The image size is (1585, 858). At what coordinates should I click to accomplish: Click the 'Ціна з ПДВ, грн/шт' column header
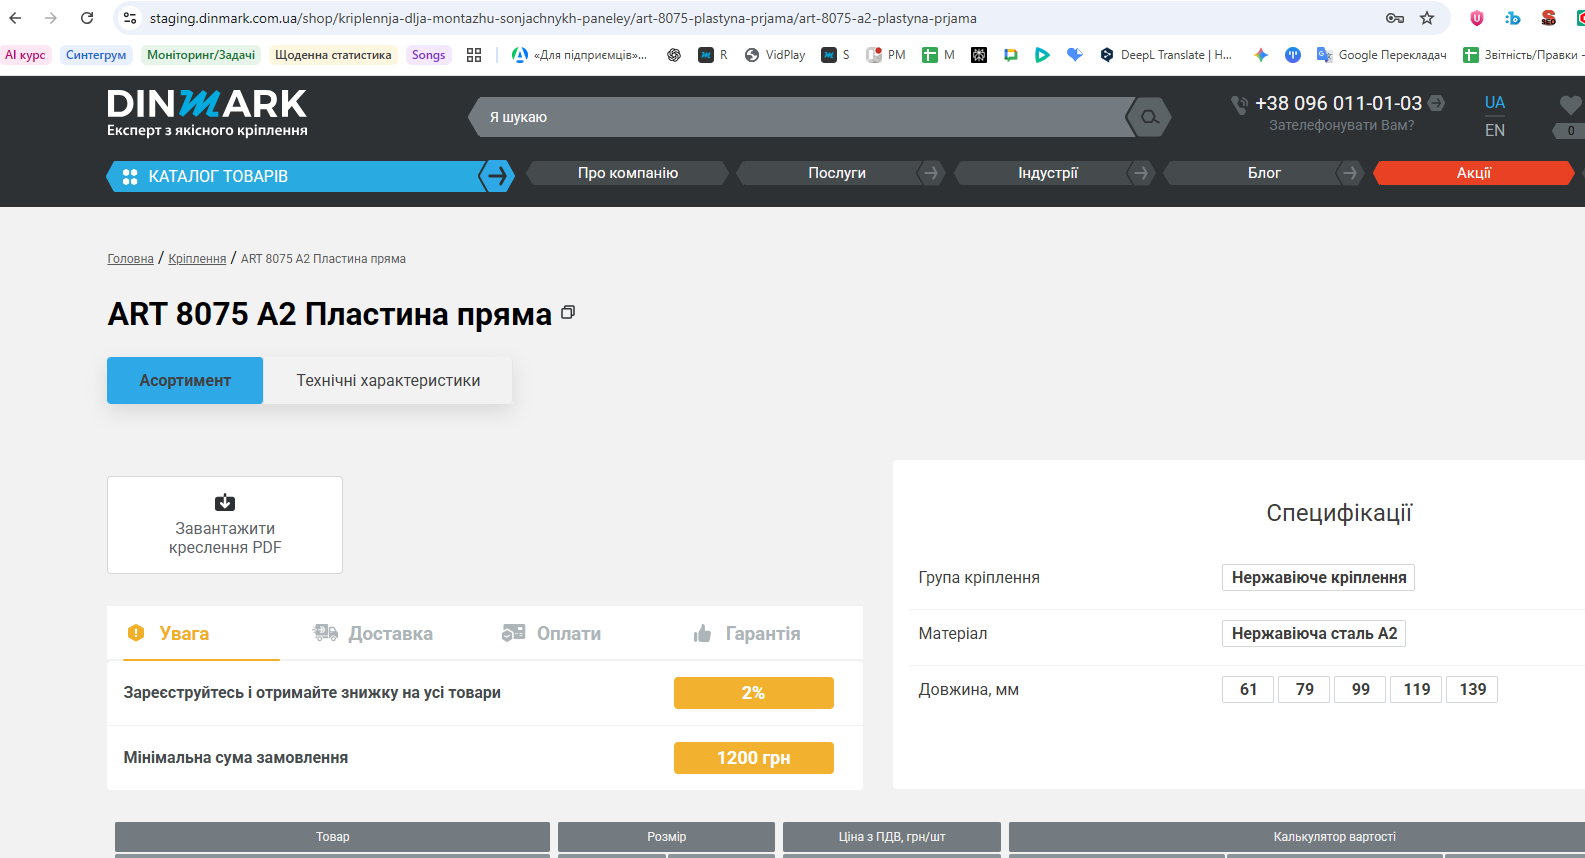pos(892,837)
